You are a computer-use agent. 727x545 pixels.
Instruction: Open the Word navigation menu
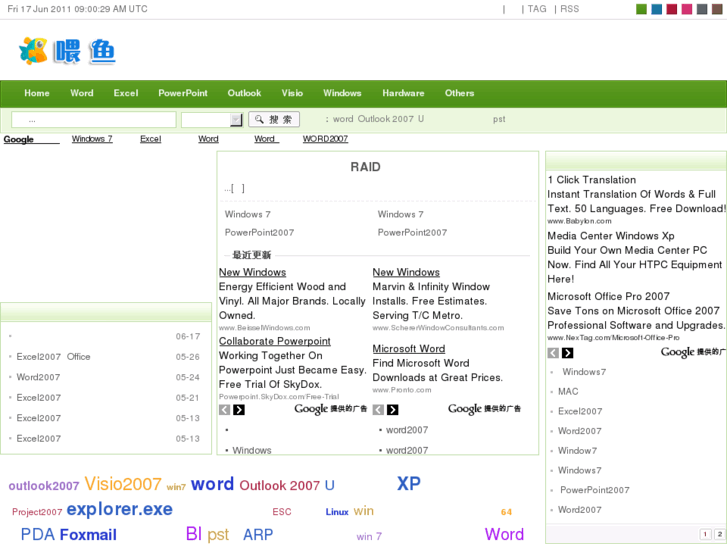pyautogui.click(x=82, y=93)
